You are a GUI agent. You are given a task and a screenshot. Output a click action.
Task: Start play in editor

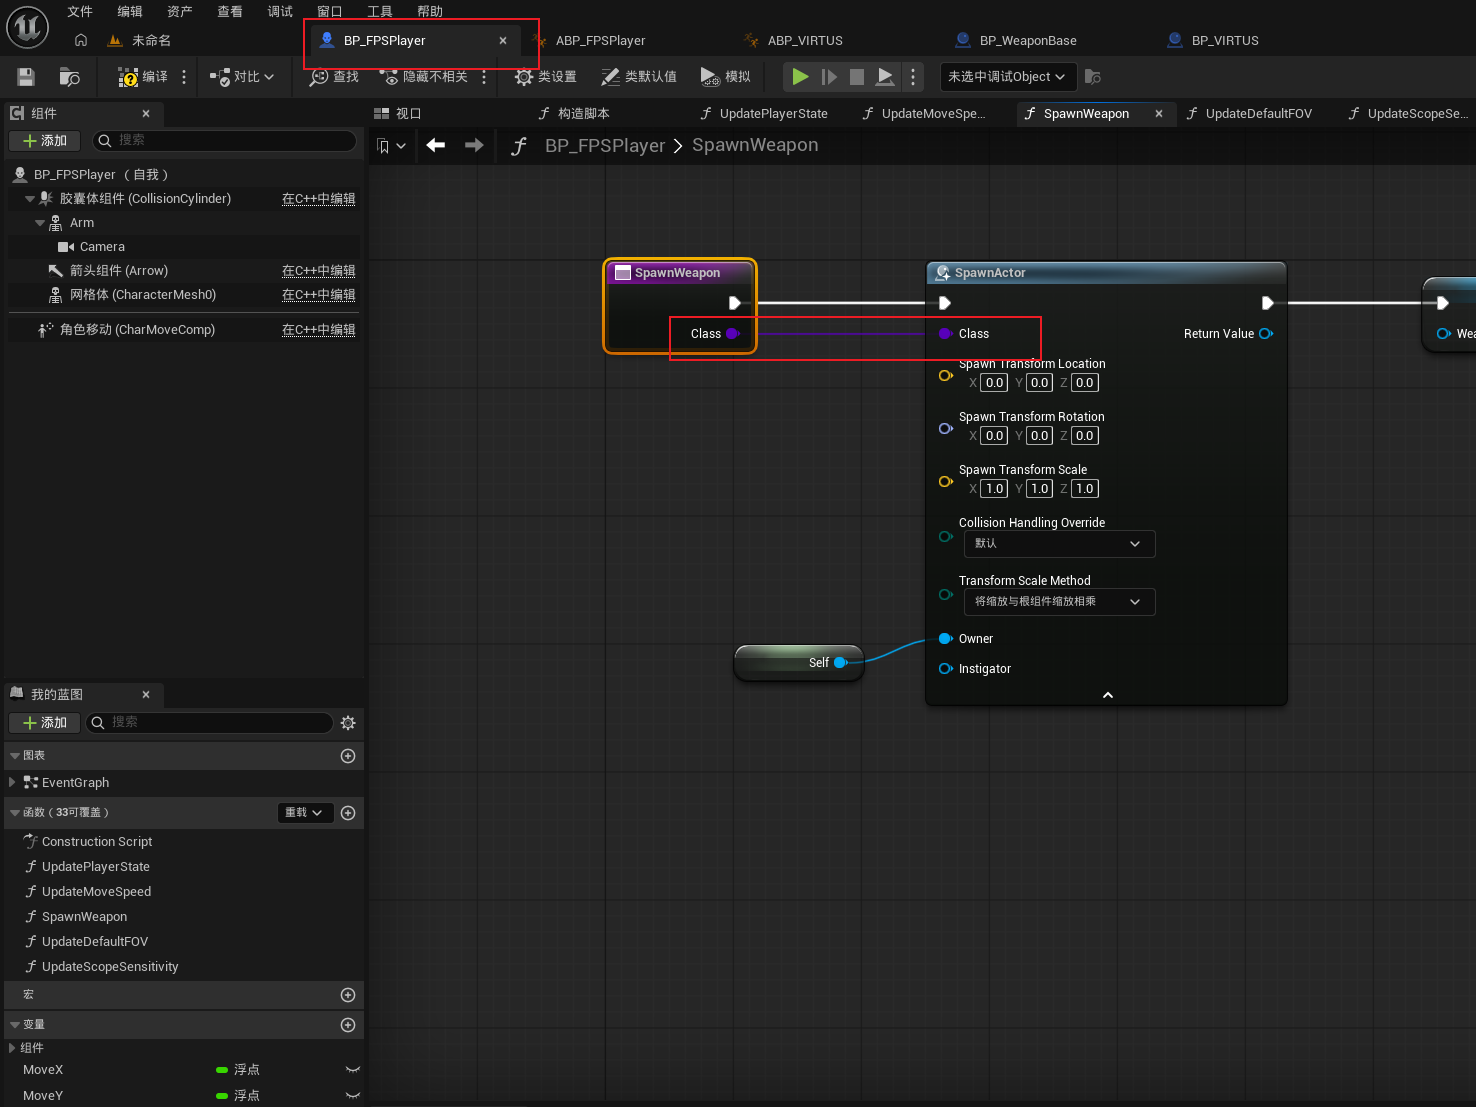tap(800, 77)
